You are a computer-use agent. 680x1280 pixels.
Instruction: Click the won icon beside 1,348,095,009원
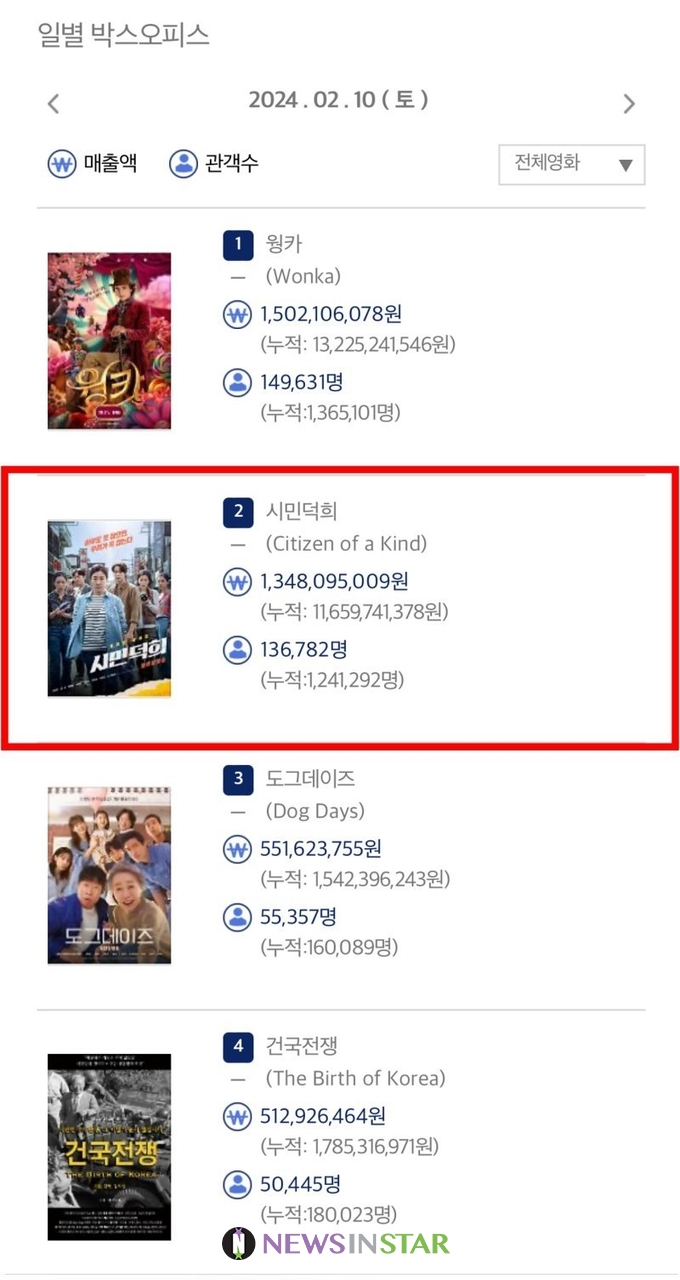pyautogui.click(x=237, y=582)
